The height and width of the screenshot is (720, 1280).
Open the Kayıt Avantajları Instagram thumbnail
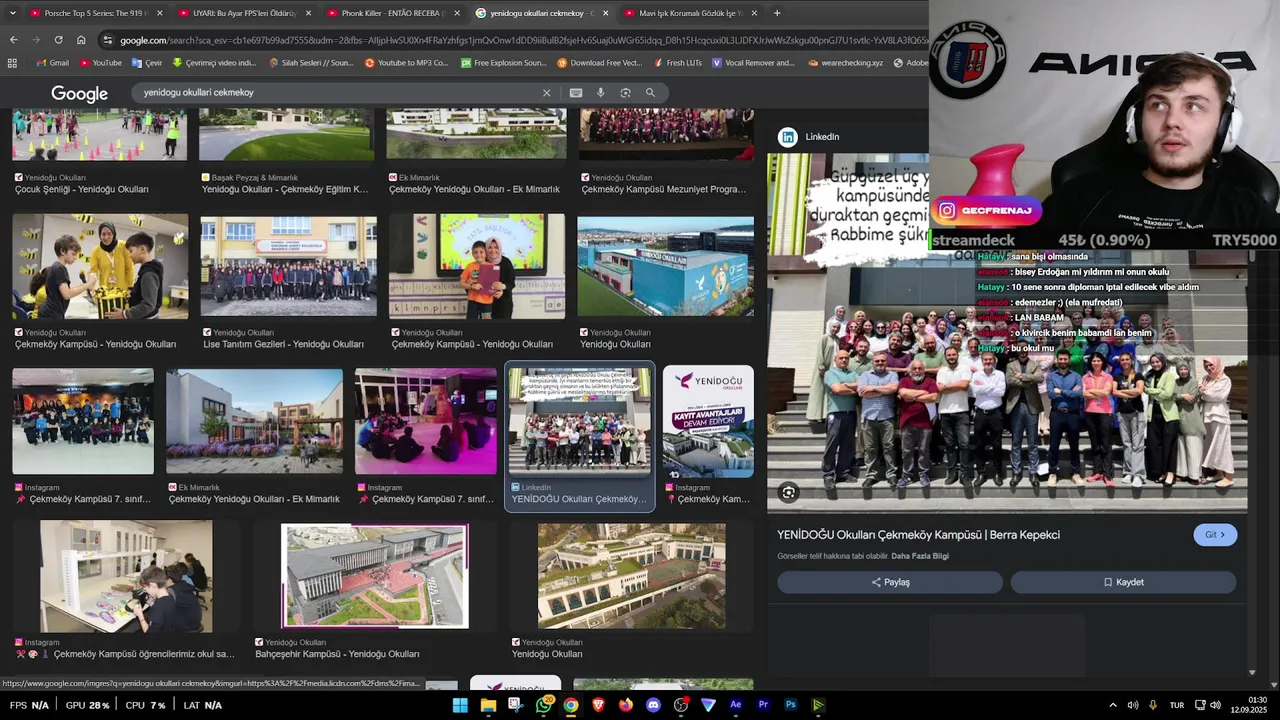pyautogui.click(x=708, y=421)
